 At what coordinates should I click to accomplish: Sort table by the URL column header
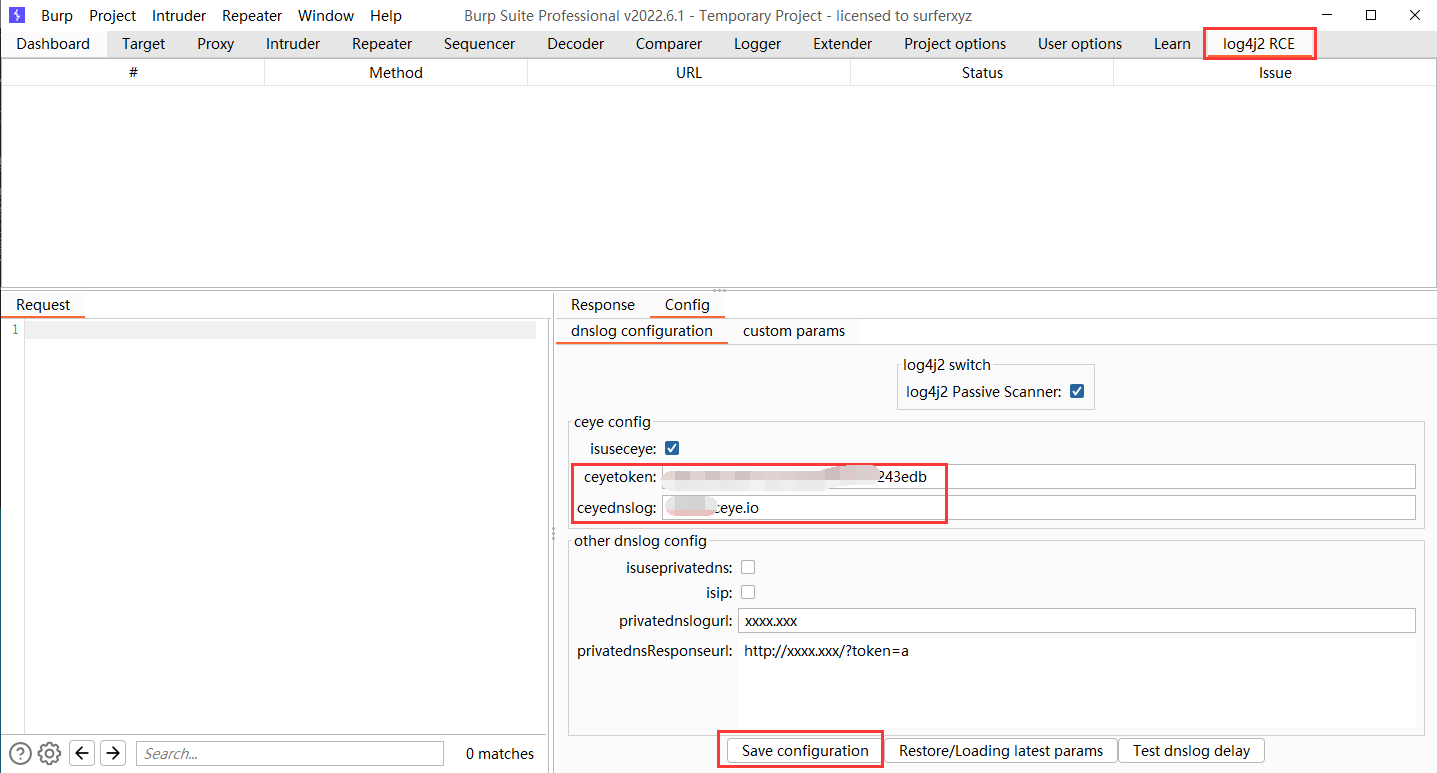tap(689, 73)
